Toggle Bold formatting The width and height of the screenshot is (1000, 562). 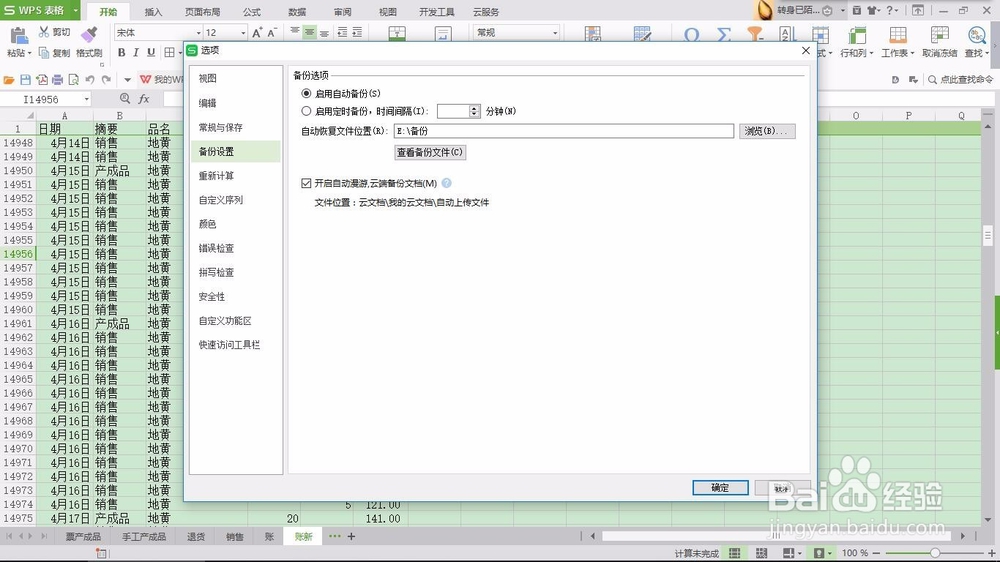121,52
